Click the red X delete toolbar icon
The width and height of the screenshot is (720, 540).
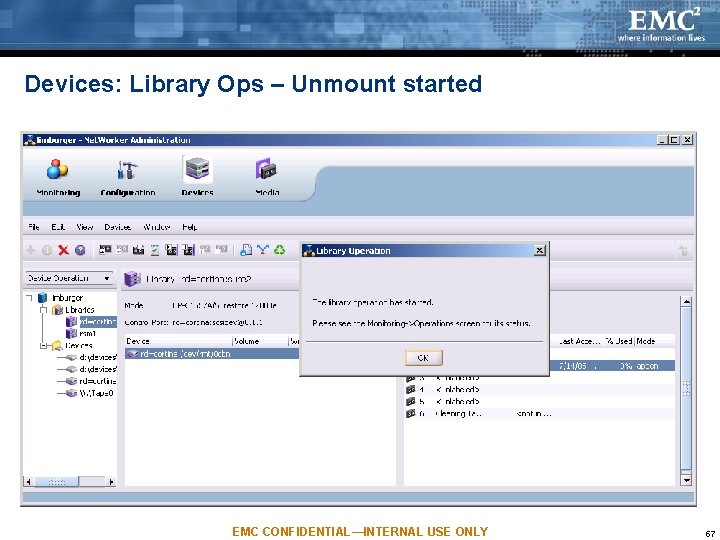[63, 250]
